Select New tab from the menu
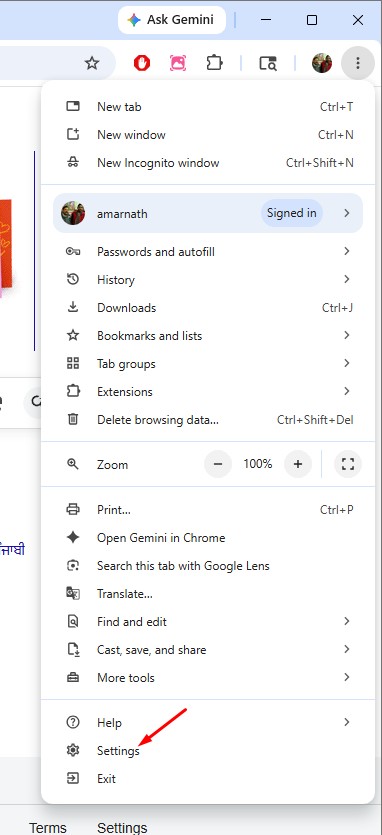Image resolution: width=382 pixels, height=835 pixels. click(208, 107)
